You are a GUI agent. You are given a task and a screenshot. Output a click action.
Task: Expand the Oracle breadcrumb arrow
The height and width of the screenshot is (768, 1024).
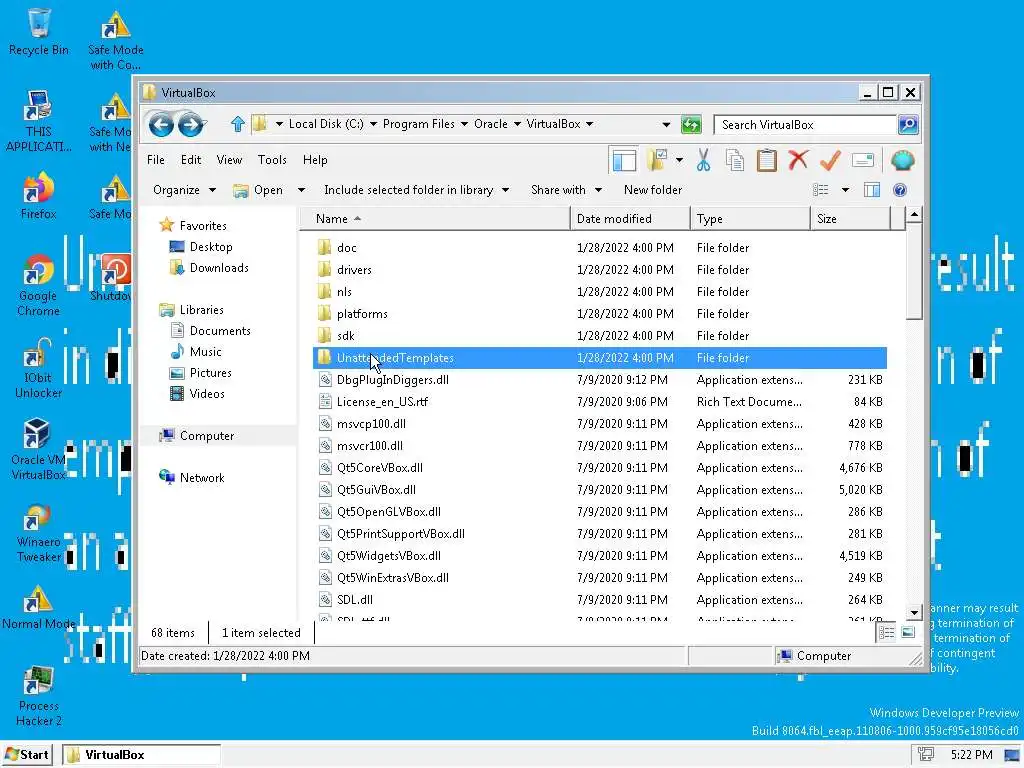(x=517, y=124)
